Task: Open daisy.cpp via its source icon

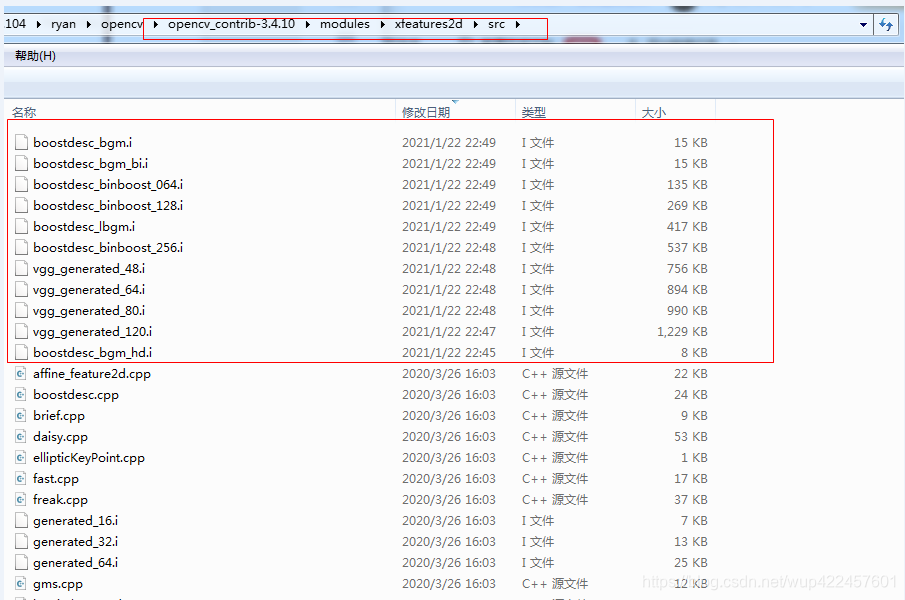Action: pos(22,436)
